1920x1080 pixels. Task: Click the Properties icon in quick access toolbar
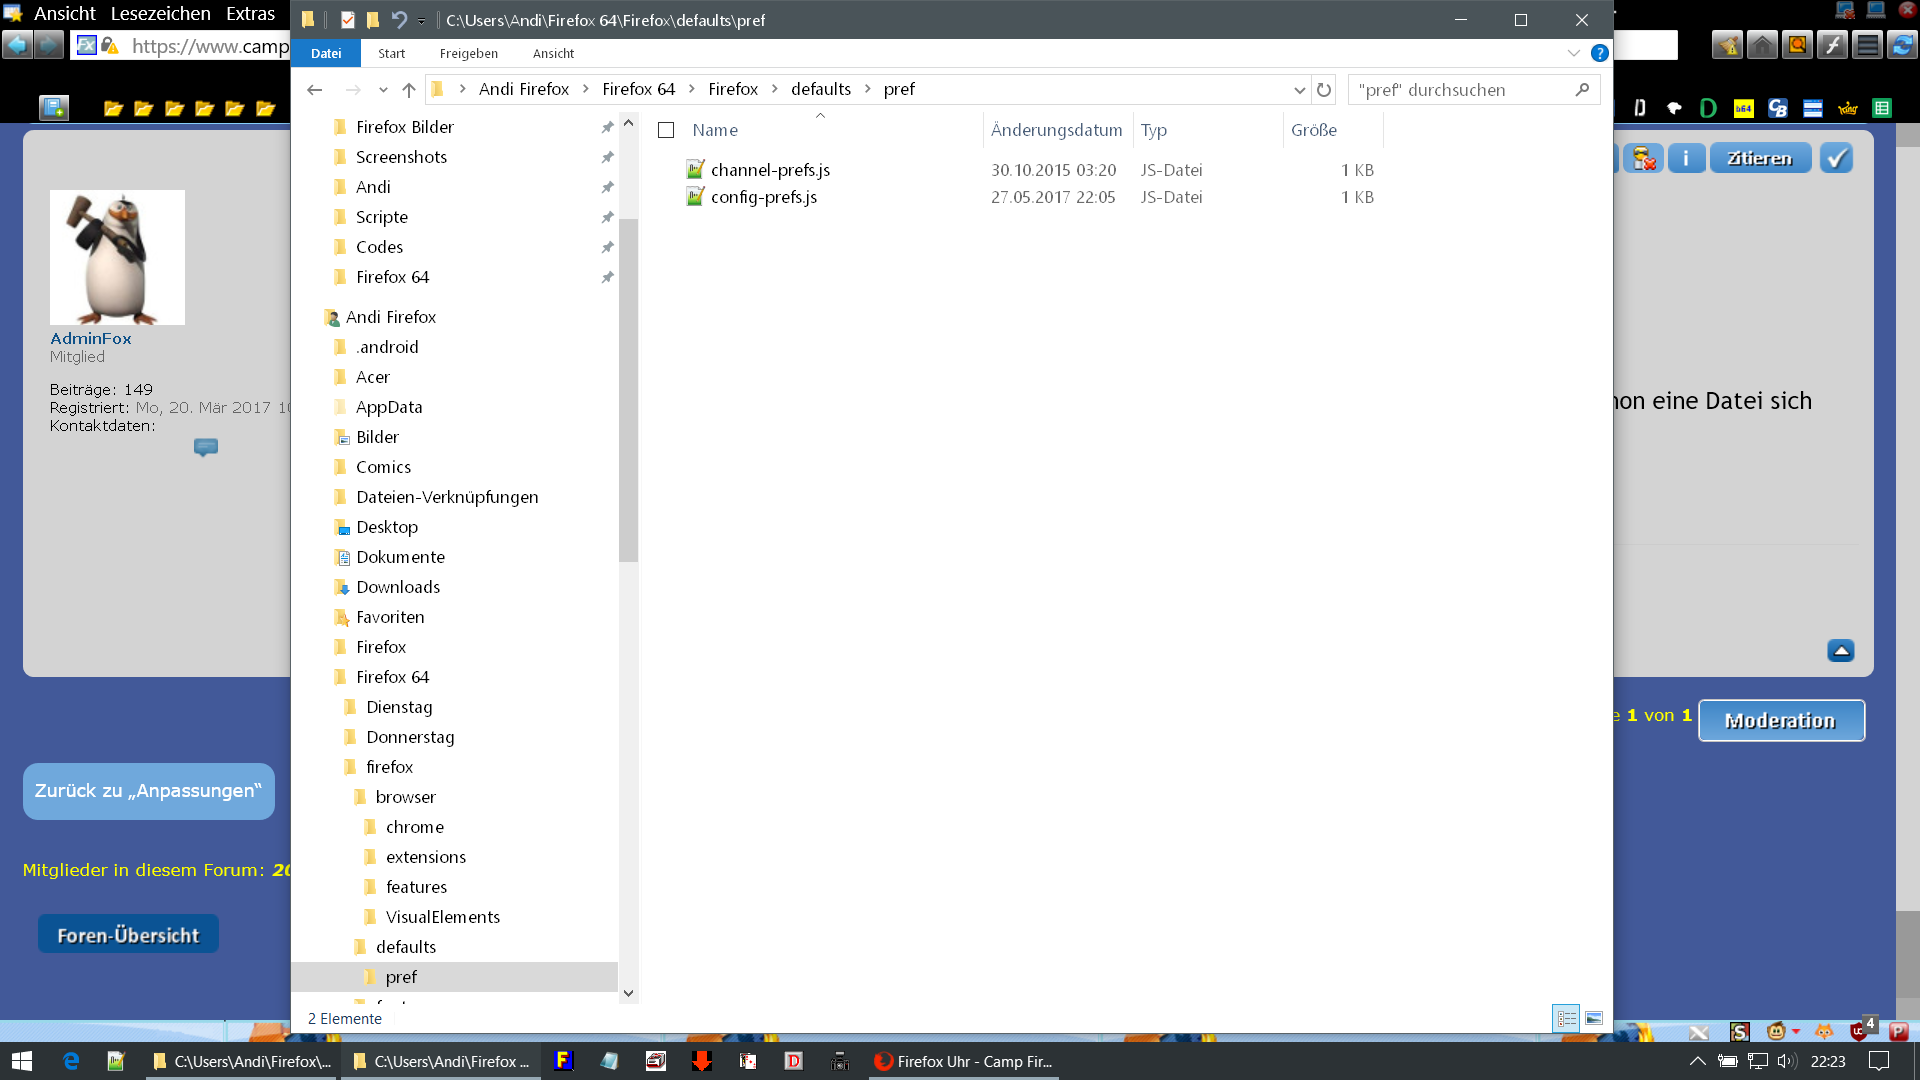pyautogui.click(x=347, y=20)
